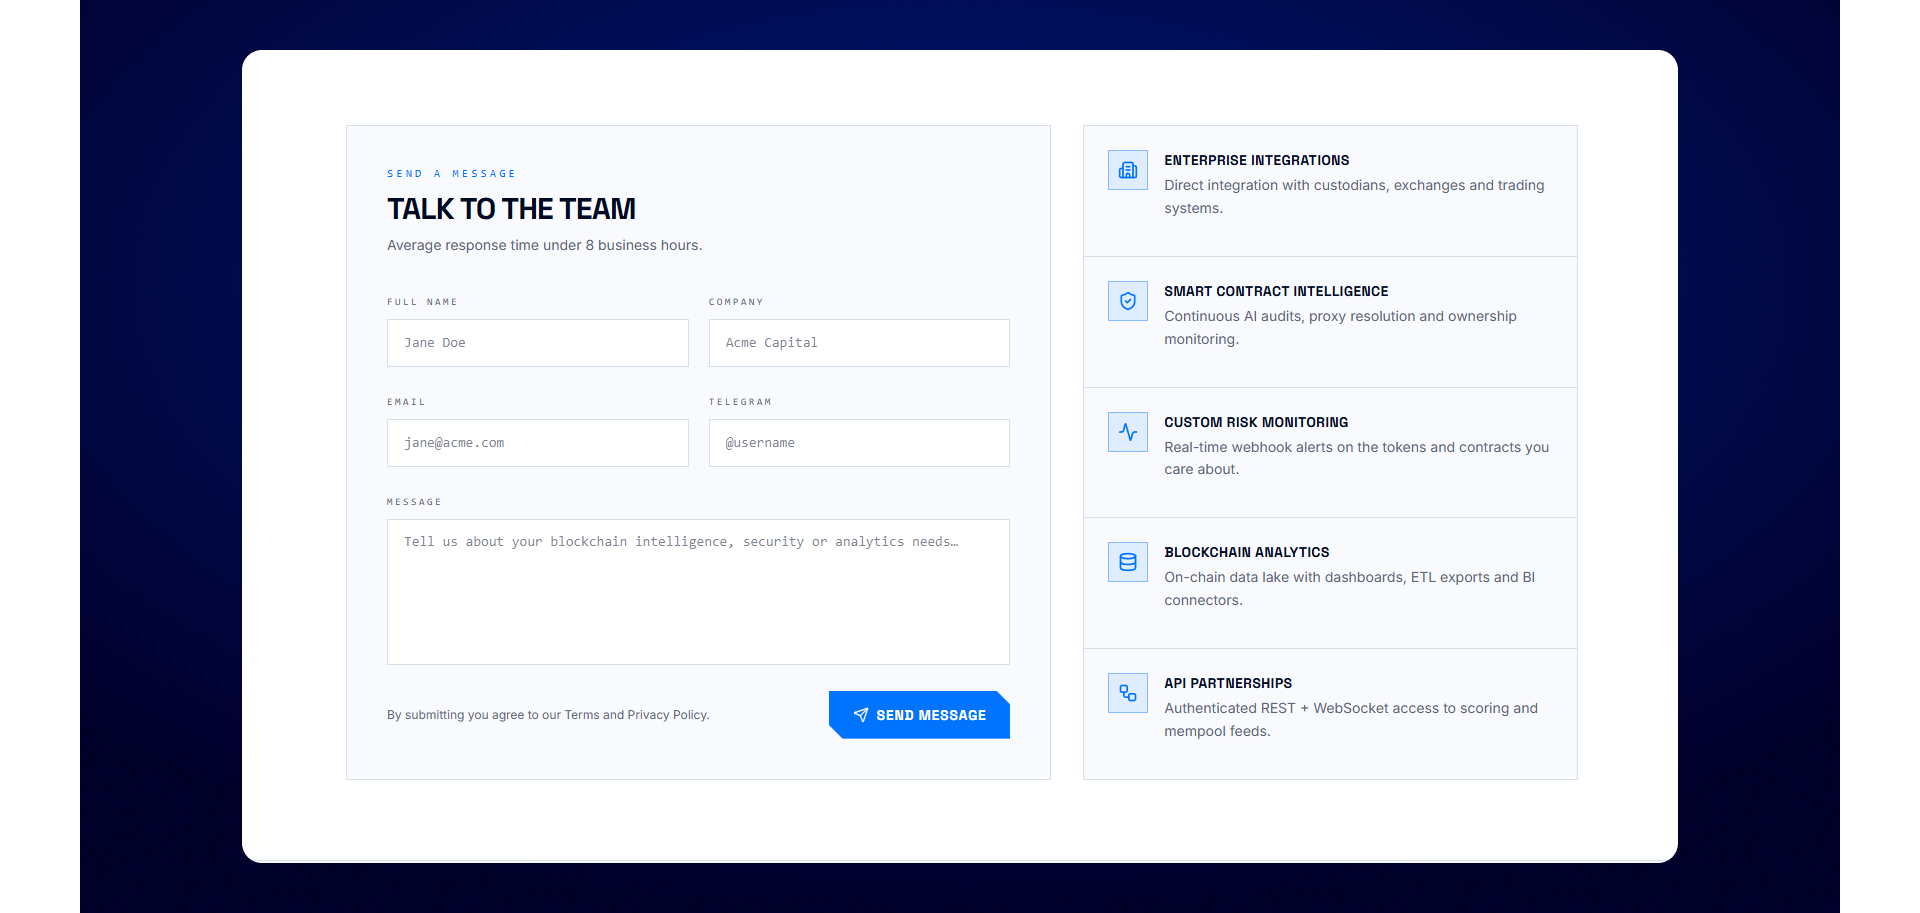Click the 'By submitting you agree' notice
1920x913 pixels.
(548, 715)
